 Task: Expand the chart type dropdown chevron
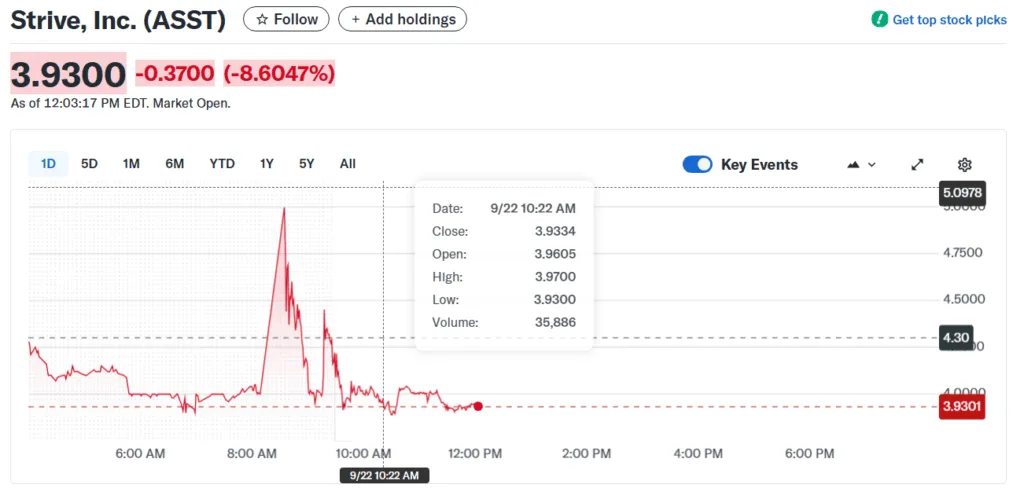pyautogui.click(x=872, y=165)
